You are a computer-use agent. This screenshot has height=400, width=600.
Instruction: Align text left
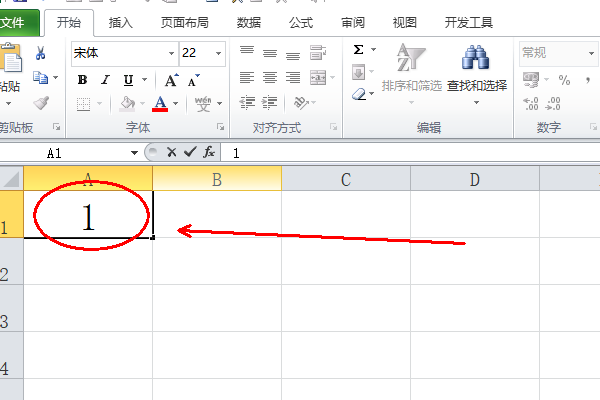[247, 77]
